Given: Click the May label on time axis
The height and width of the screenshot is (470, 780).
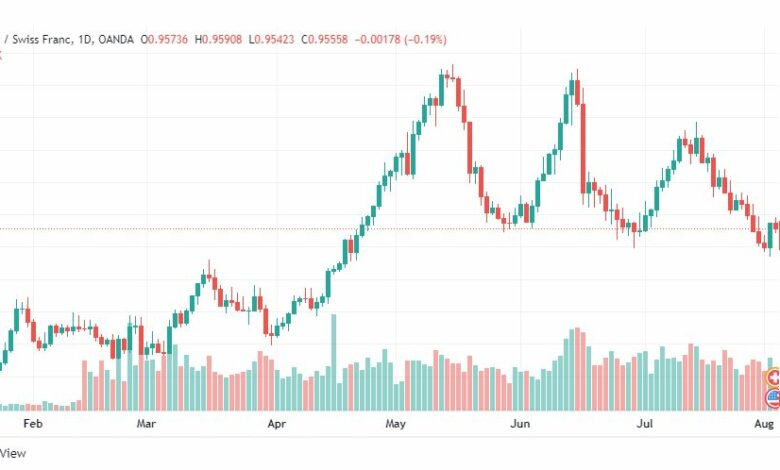Looking at the screenshot, I should 395,424.
